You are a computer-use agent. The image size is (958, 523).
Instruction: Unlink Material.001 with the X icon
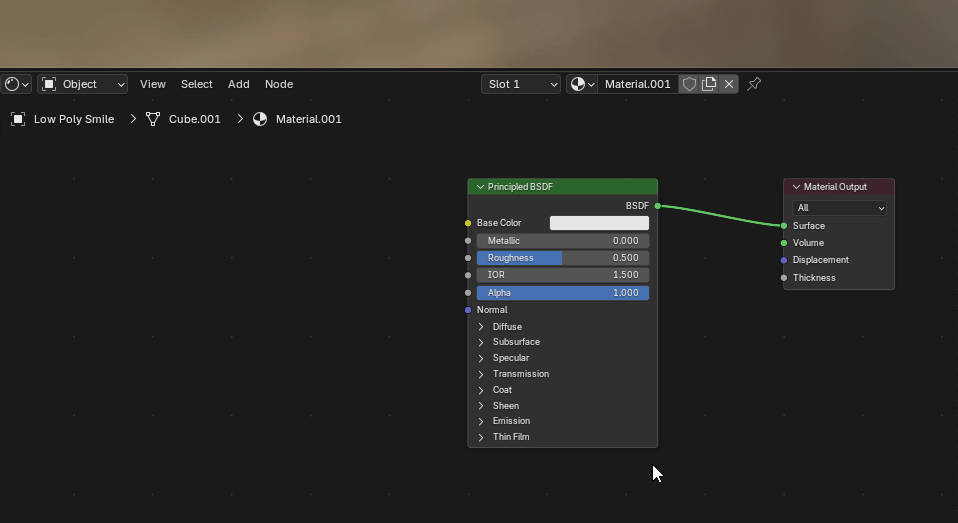[x=729, y=84]
